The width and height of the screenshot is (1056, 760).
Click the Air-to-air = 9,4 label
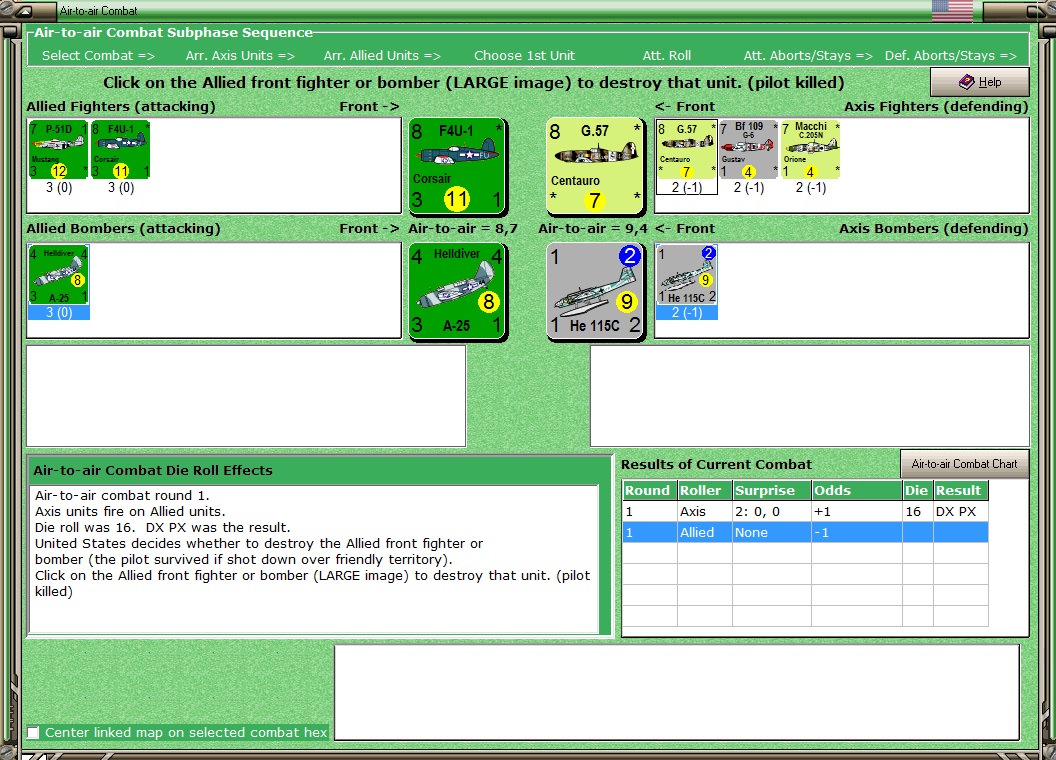[593, 228]
